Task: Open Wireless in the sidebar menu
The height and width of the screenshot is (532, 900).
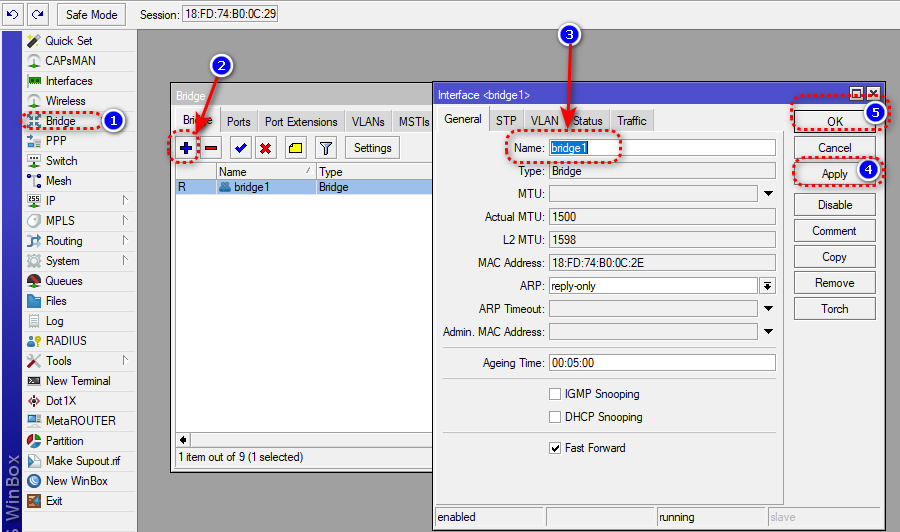Action: (x=65, y=101)
